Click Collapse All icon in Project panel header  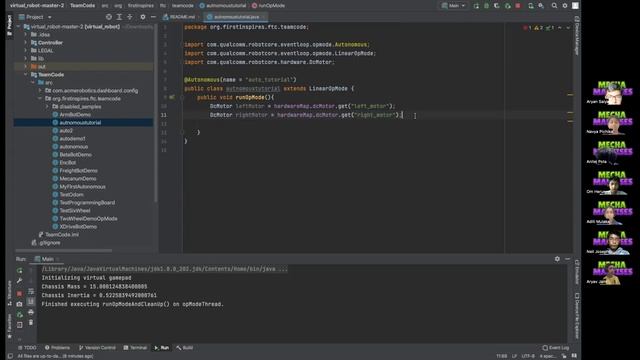pos(130,17)
